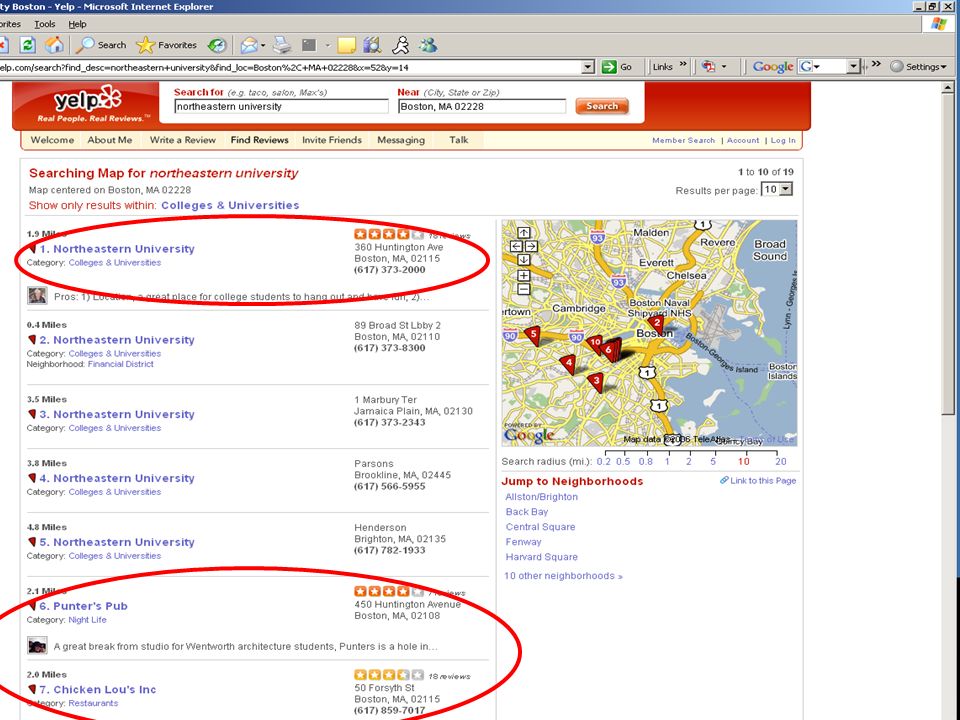Switch to the About Me tab
The height and width of the screenshot is (720, 960).
pyautogui.click(x=110, y=140)
